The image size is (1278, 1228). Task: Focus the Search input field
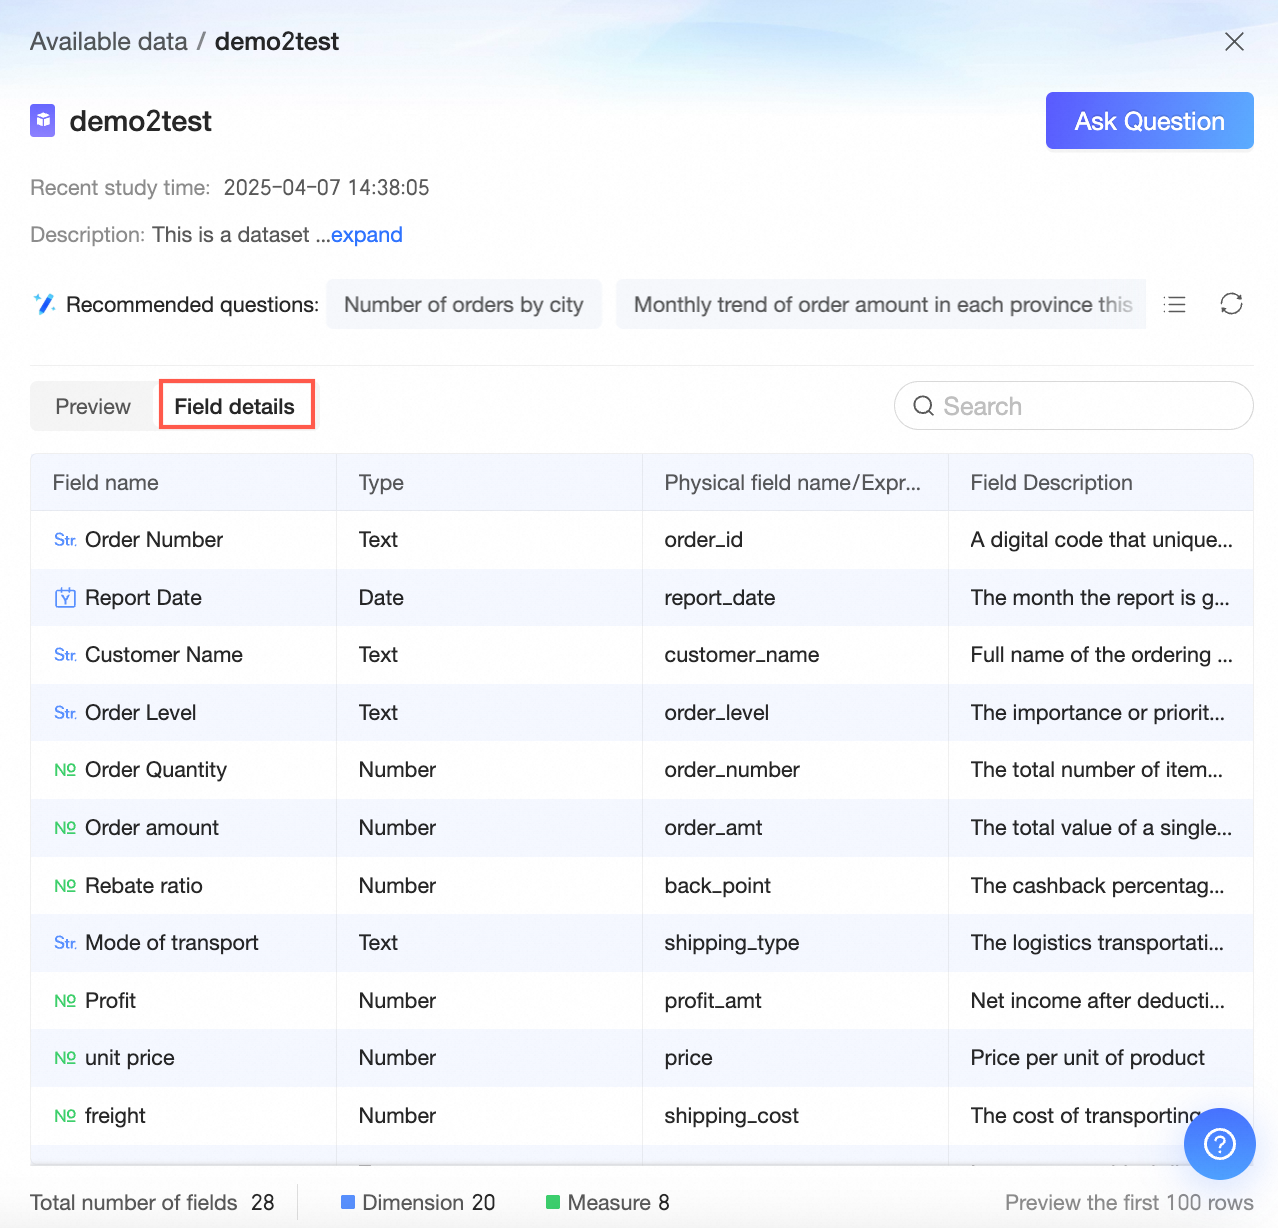coord(1074,406)
